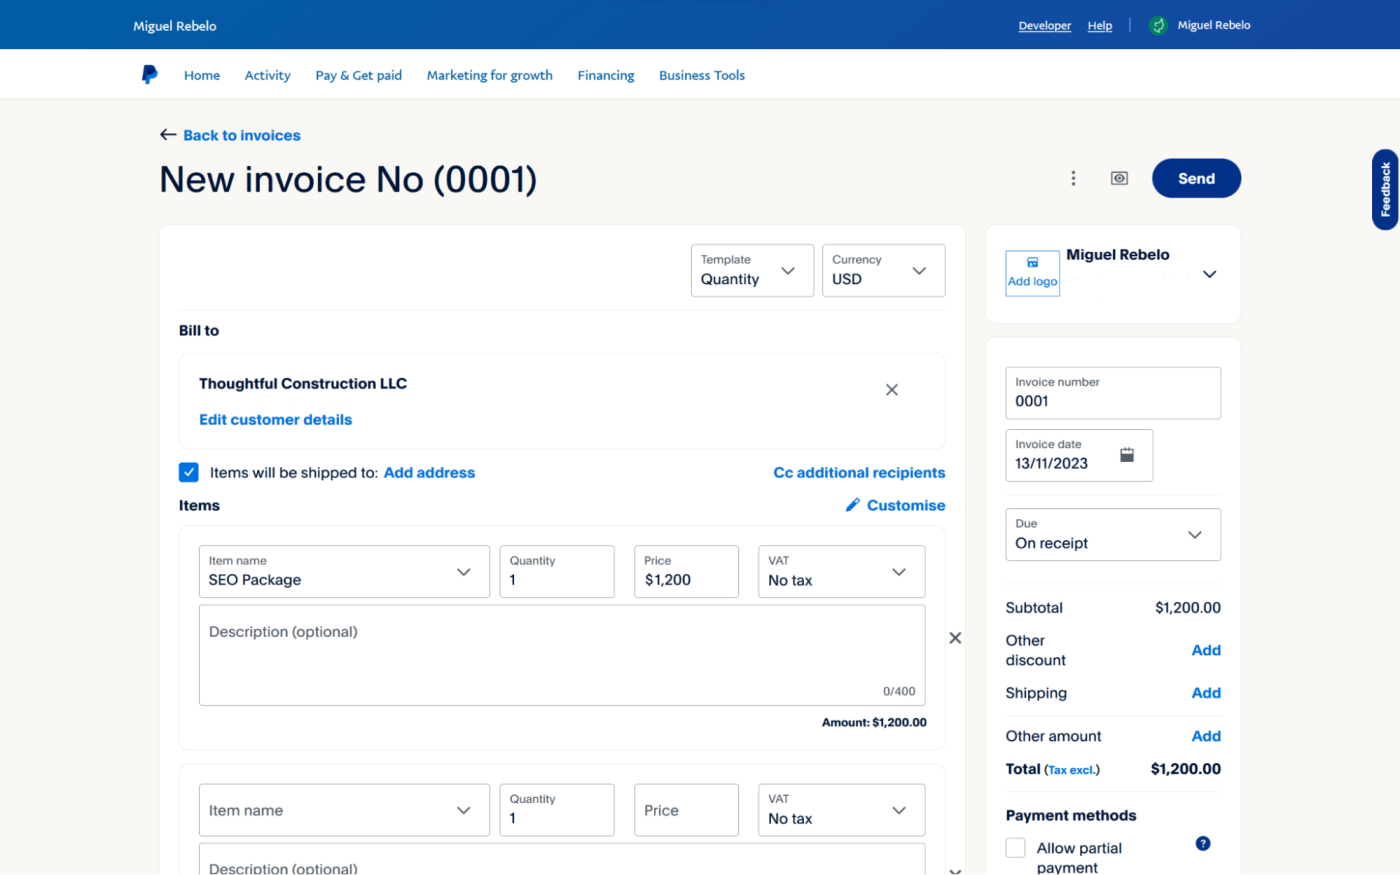Click Edit customer details link
This screenshot has width=1400, height=875.
(275, 419)
